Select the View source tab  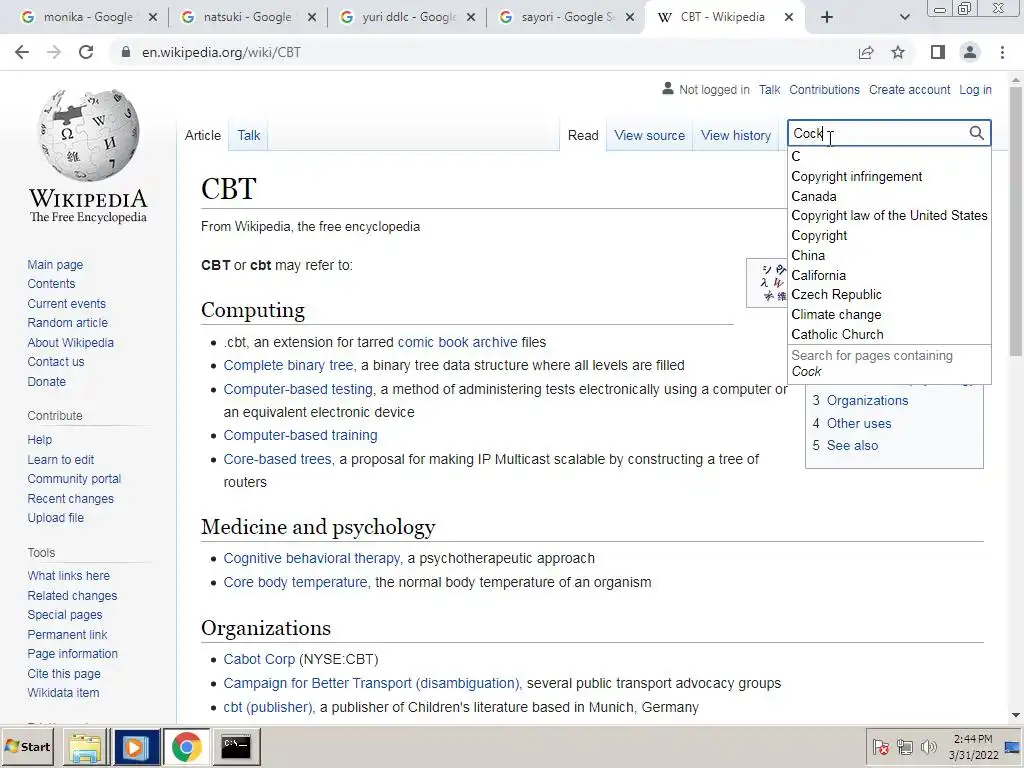(649, 135)
